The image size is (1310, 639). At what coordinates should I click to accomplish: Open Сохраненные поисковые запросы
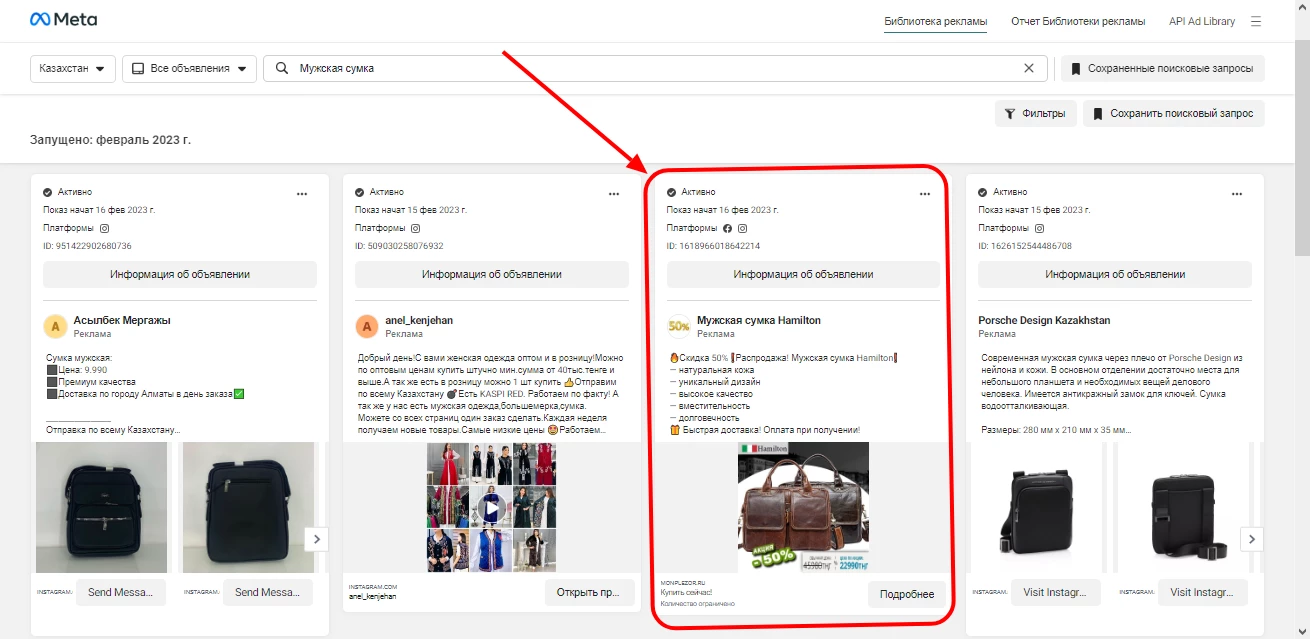(1162, 68)
